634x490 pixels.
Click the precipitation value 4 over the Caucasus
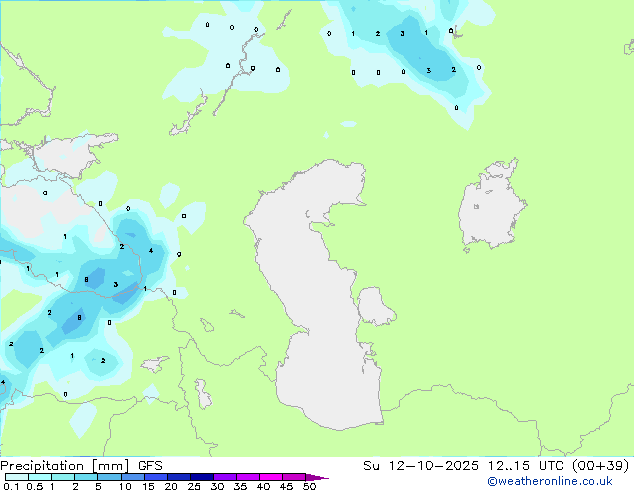pos(151,251)
